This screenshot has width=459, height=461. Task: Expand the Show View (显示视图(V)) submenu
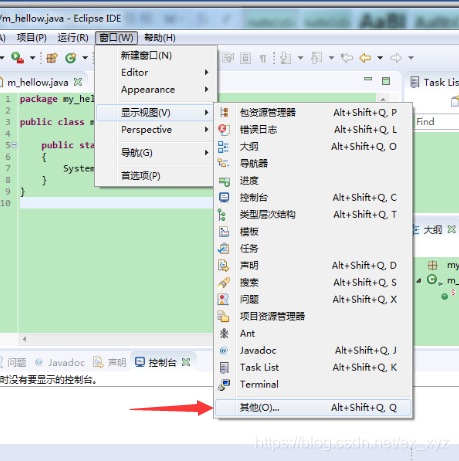point(156,113)
